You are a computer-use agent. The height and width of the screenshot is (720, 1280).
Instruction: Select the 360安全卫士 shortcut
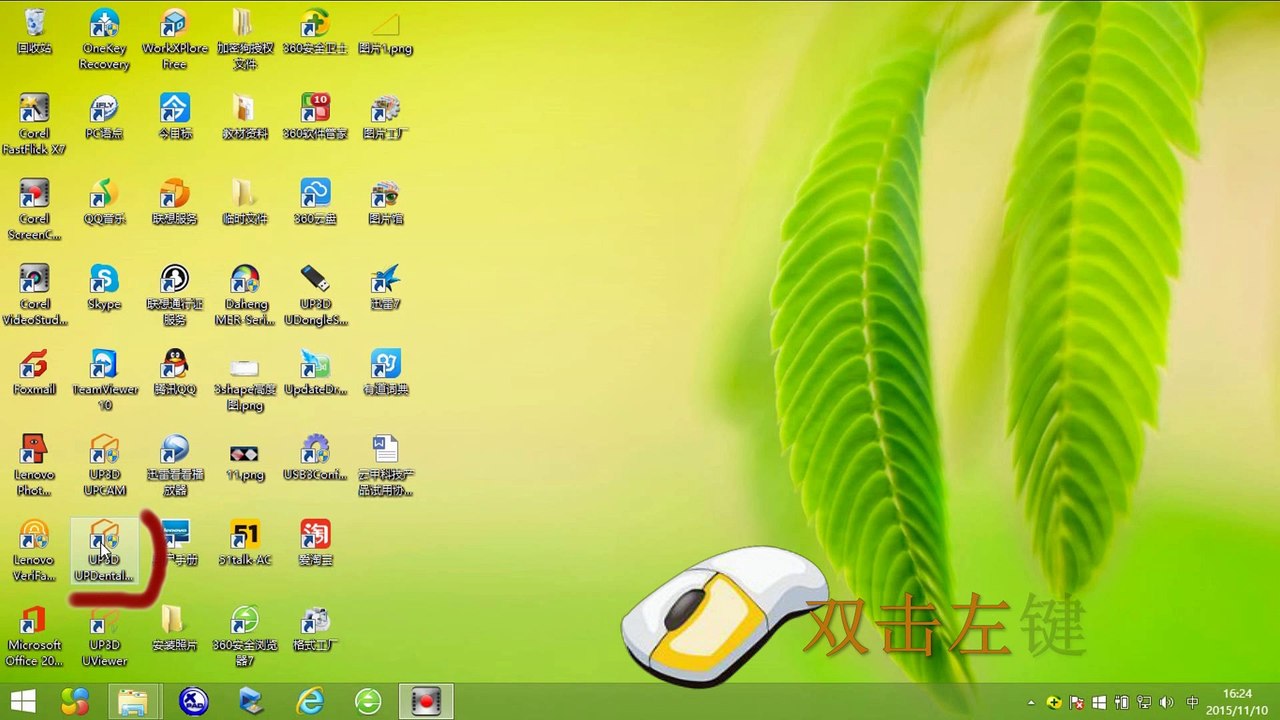(315, 31)
